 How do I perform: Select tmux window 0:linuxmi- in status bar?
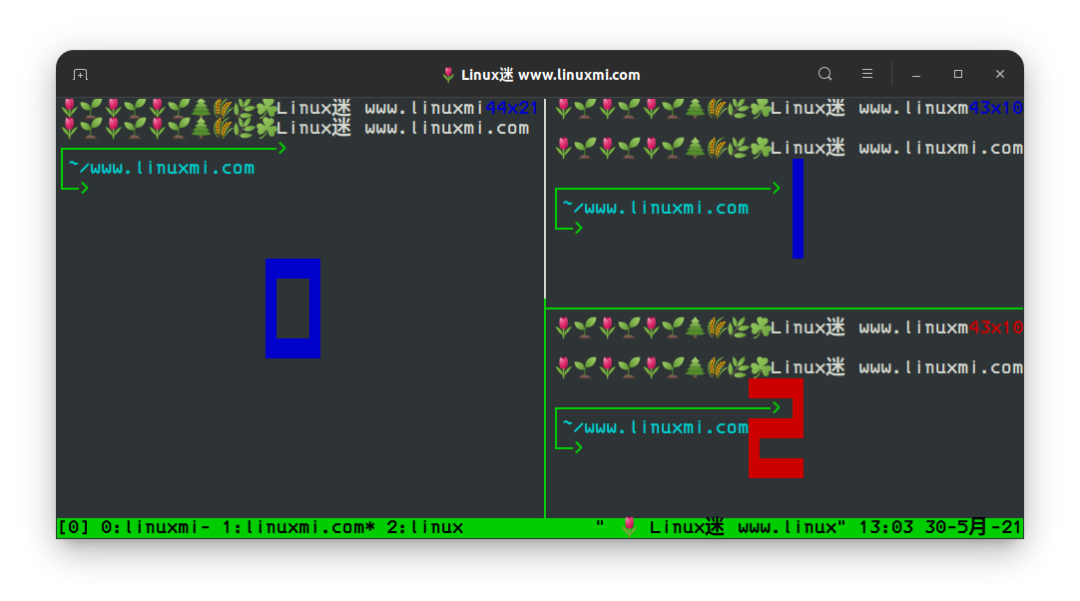pos(156,527)
